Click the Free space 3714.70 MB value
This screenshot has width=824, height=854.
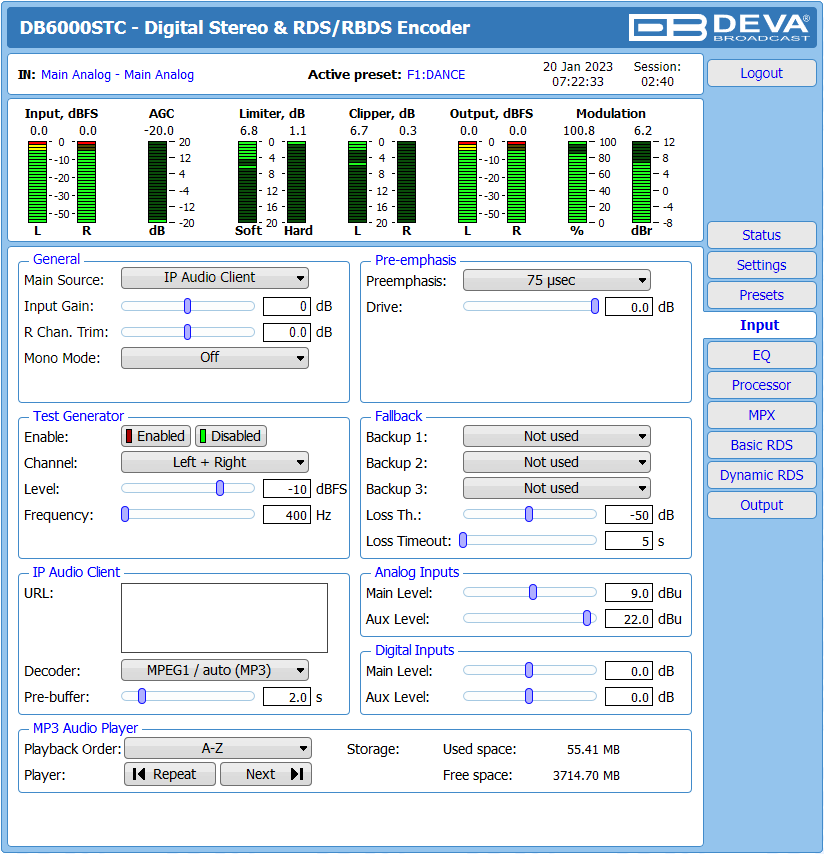click(x=587, y=776)
